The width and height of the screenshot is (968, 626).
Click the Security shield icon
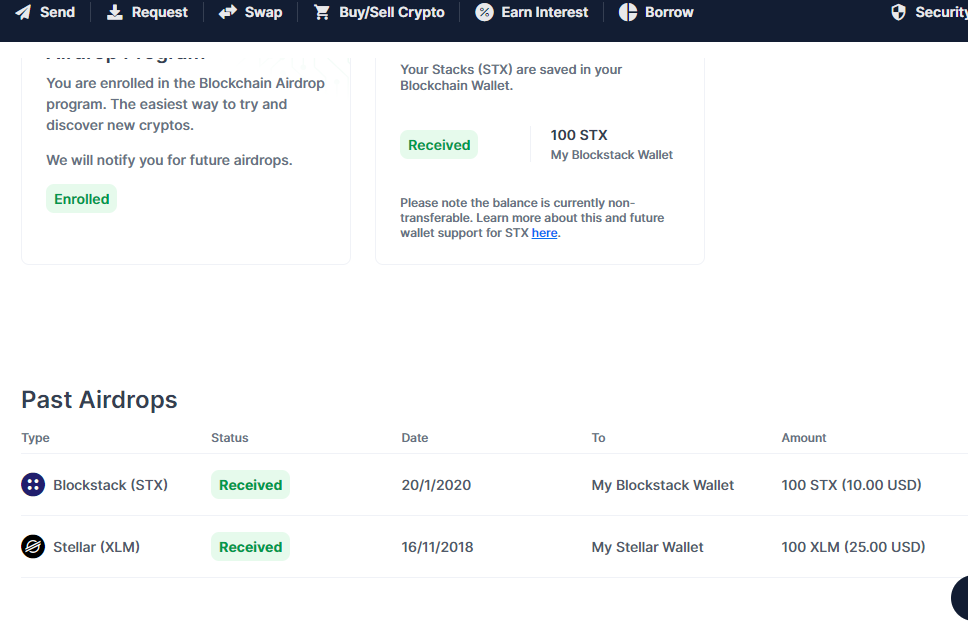point(898,12)
